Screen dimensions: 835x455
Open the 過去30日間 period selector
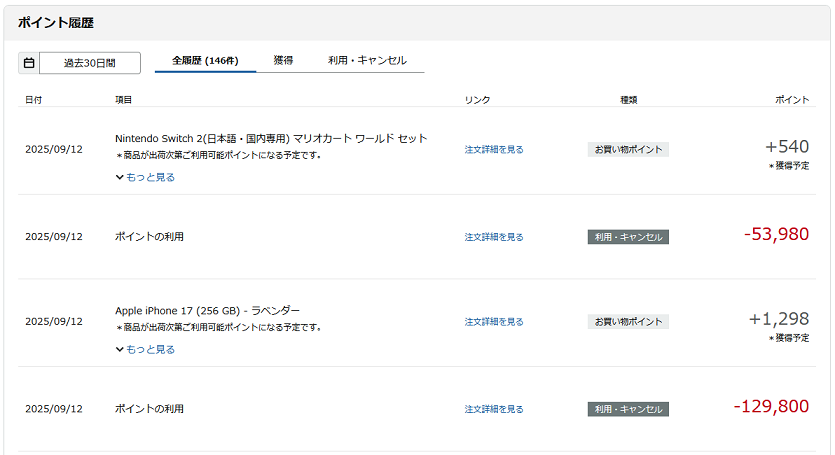tap(89, 63)
